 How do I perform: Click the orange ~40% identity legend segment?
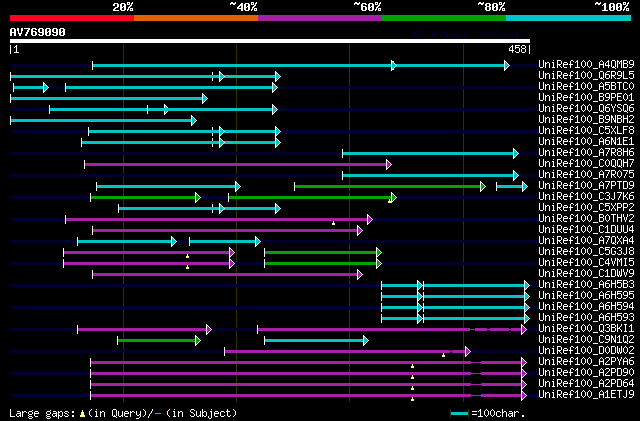click(196, 18)
